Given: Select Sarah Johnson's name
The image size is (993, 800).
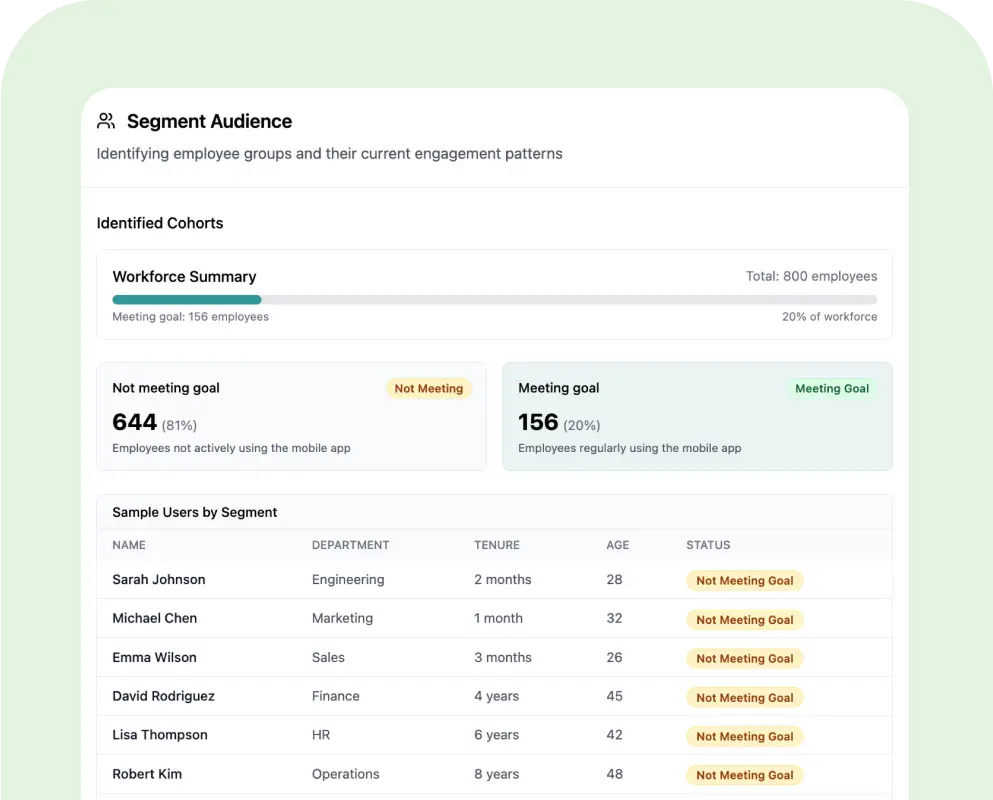Looking at the screenshot, I should point(159,580).
